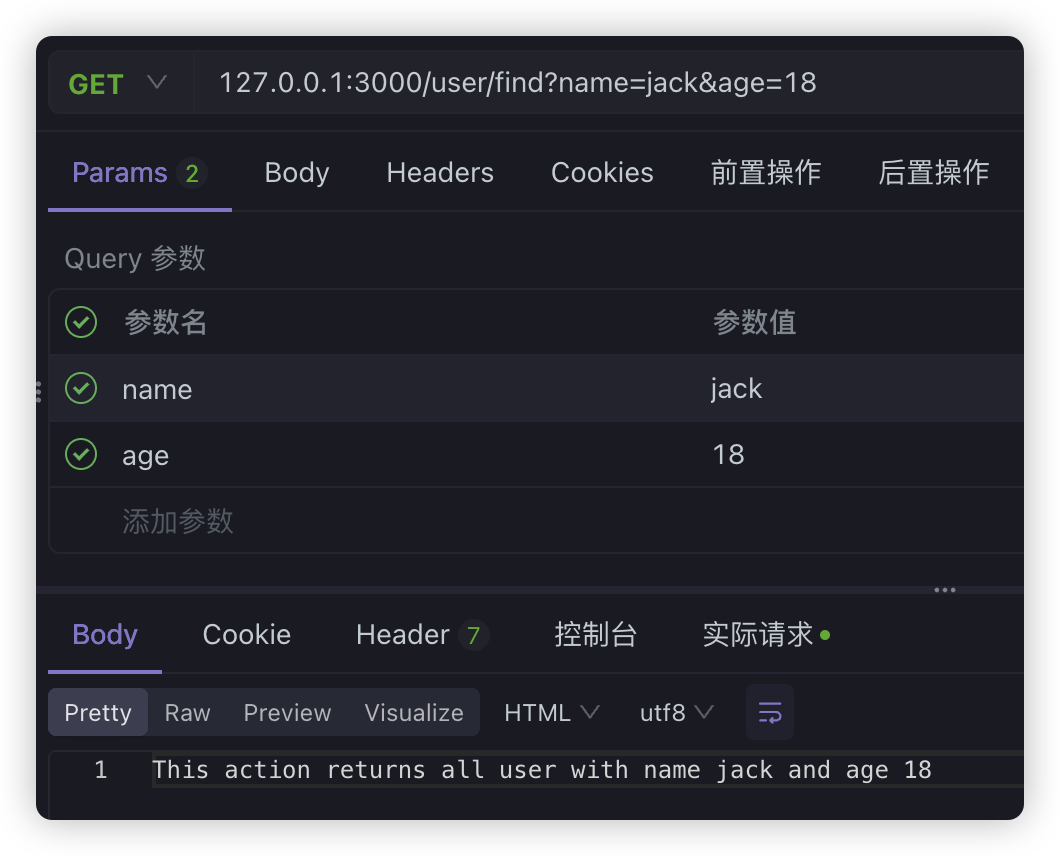This screenshot has height=856, width=1060.
Task: Click the 添加参数 placeholder field
Action: tap(178, 521)
